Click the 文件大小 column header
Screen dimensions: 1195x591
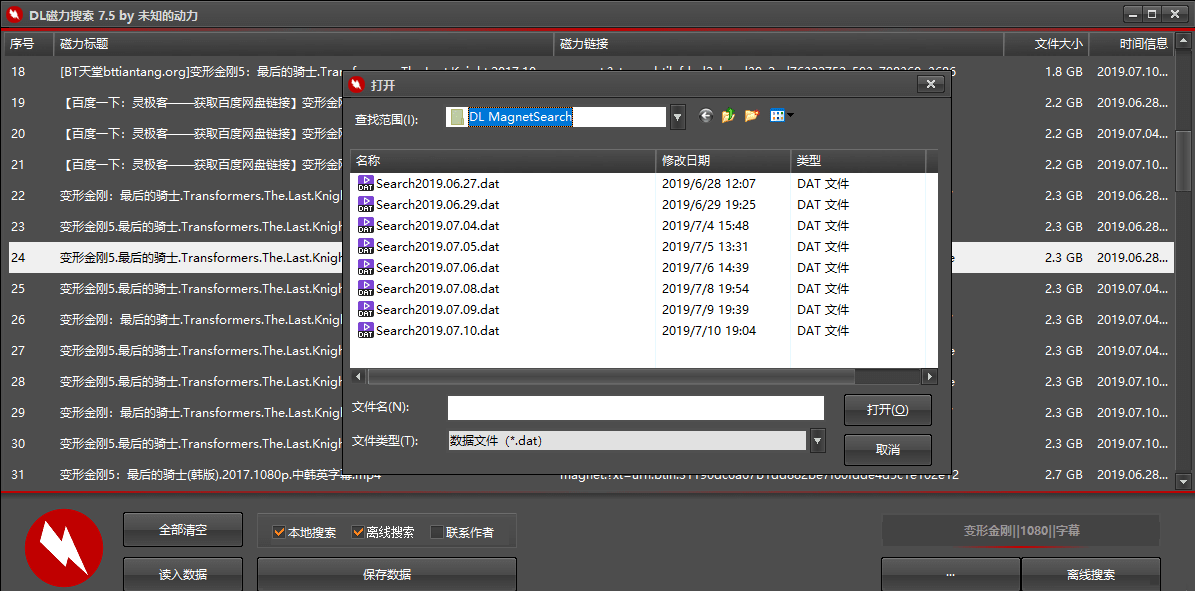(1046, 44)
